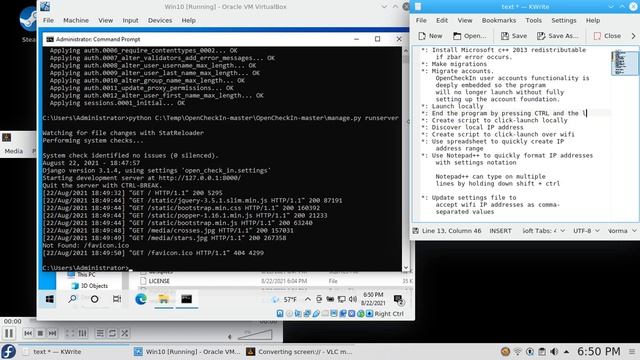Open the Fedora Wi-Fi tray icon
640x360 pixels.
point(518,351)
